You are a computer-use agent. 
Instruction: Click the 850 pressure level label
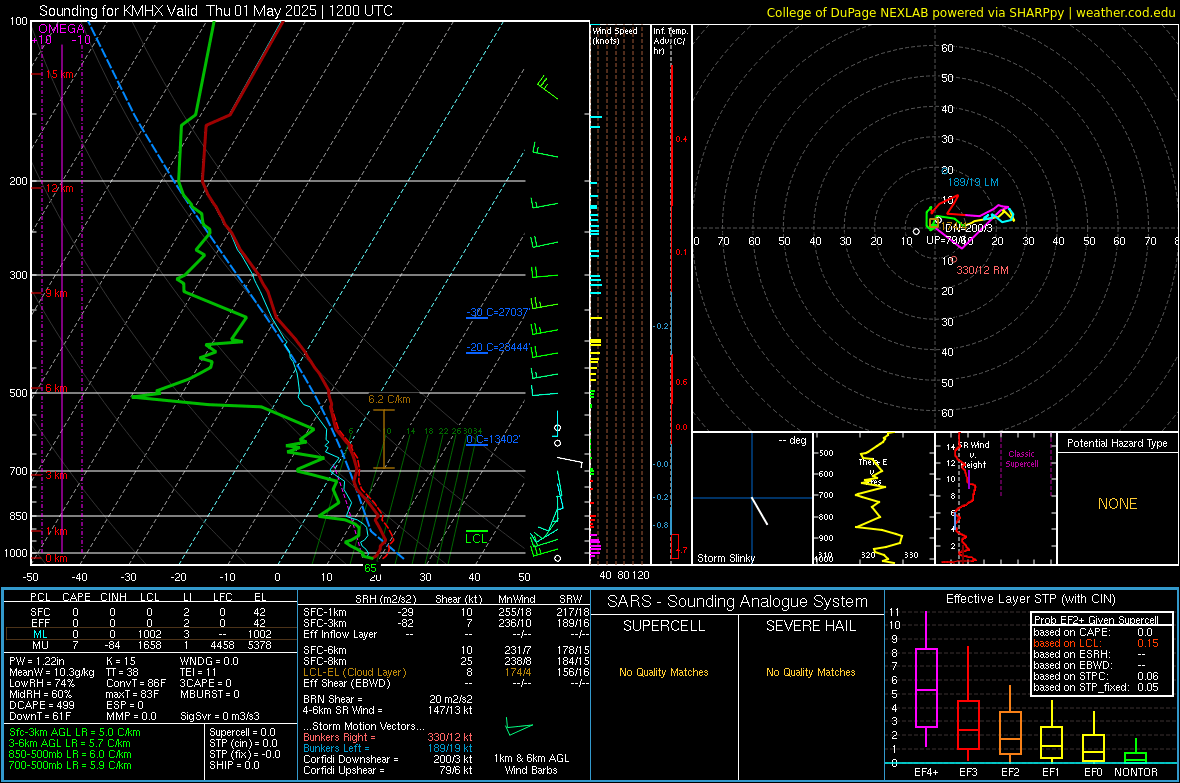(x=18, y=516)
